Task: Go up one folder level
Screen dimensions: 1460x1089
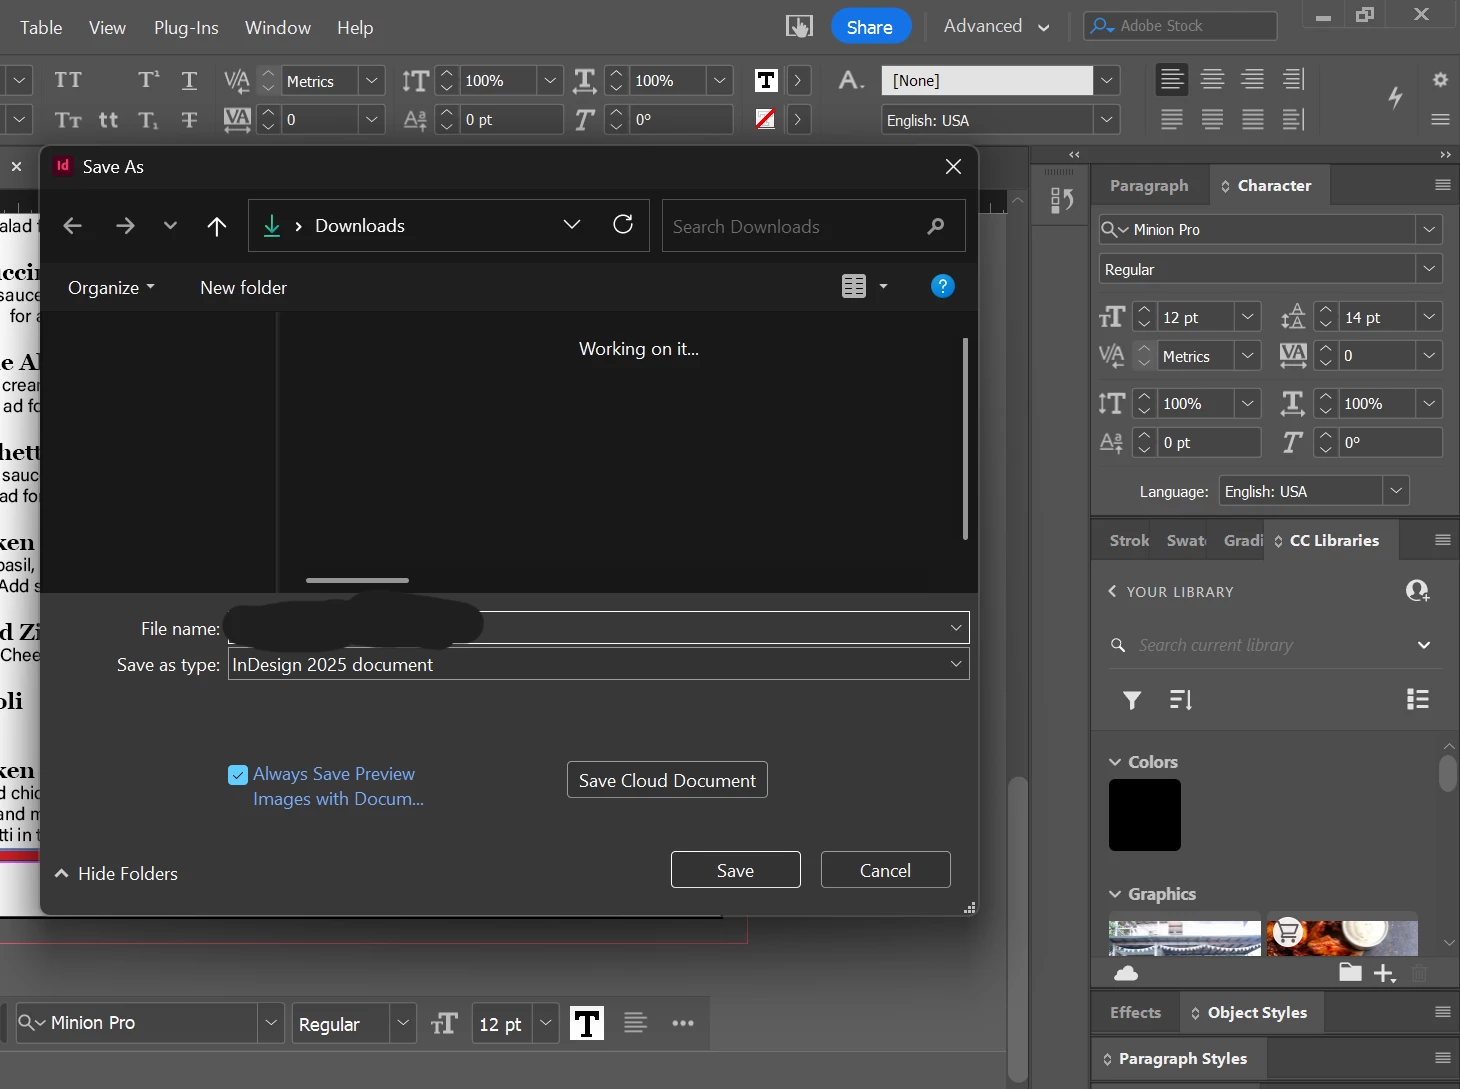Action: 216,226
